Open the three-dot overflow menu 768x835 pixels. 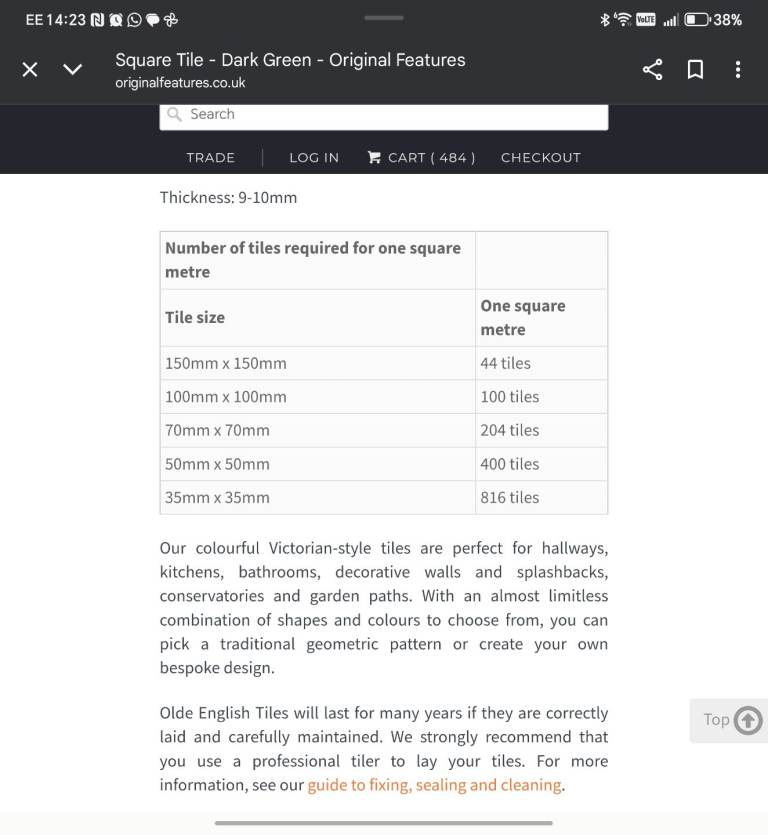[x=738, y=69]
